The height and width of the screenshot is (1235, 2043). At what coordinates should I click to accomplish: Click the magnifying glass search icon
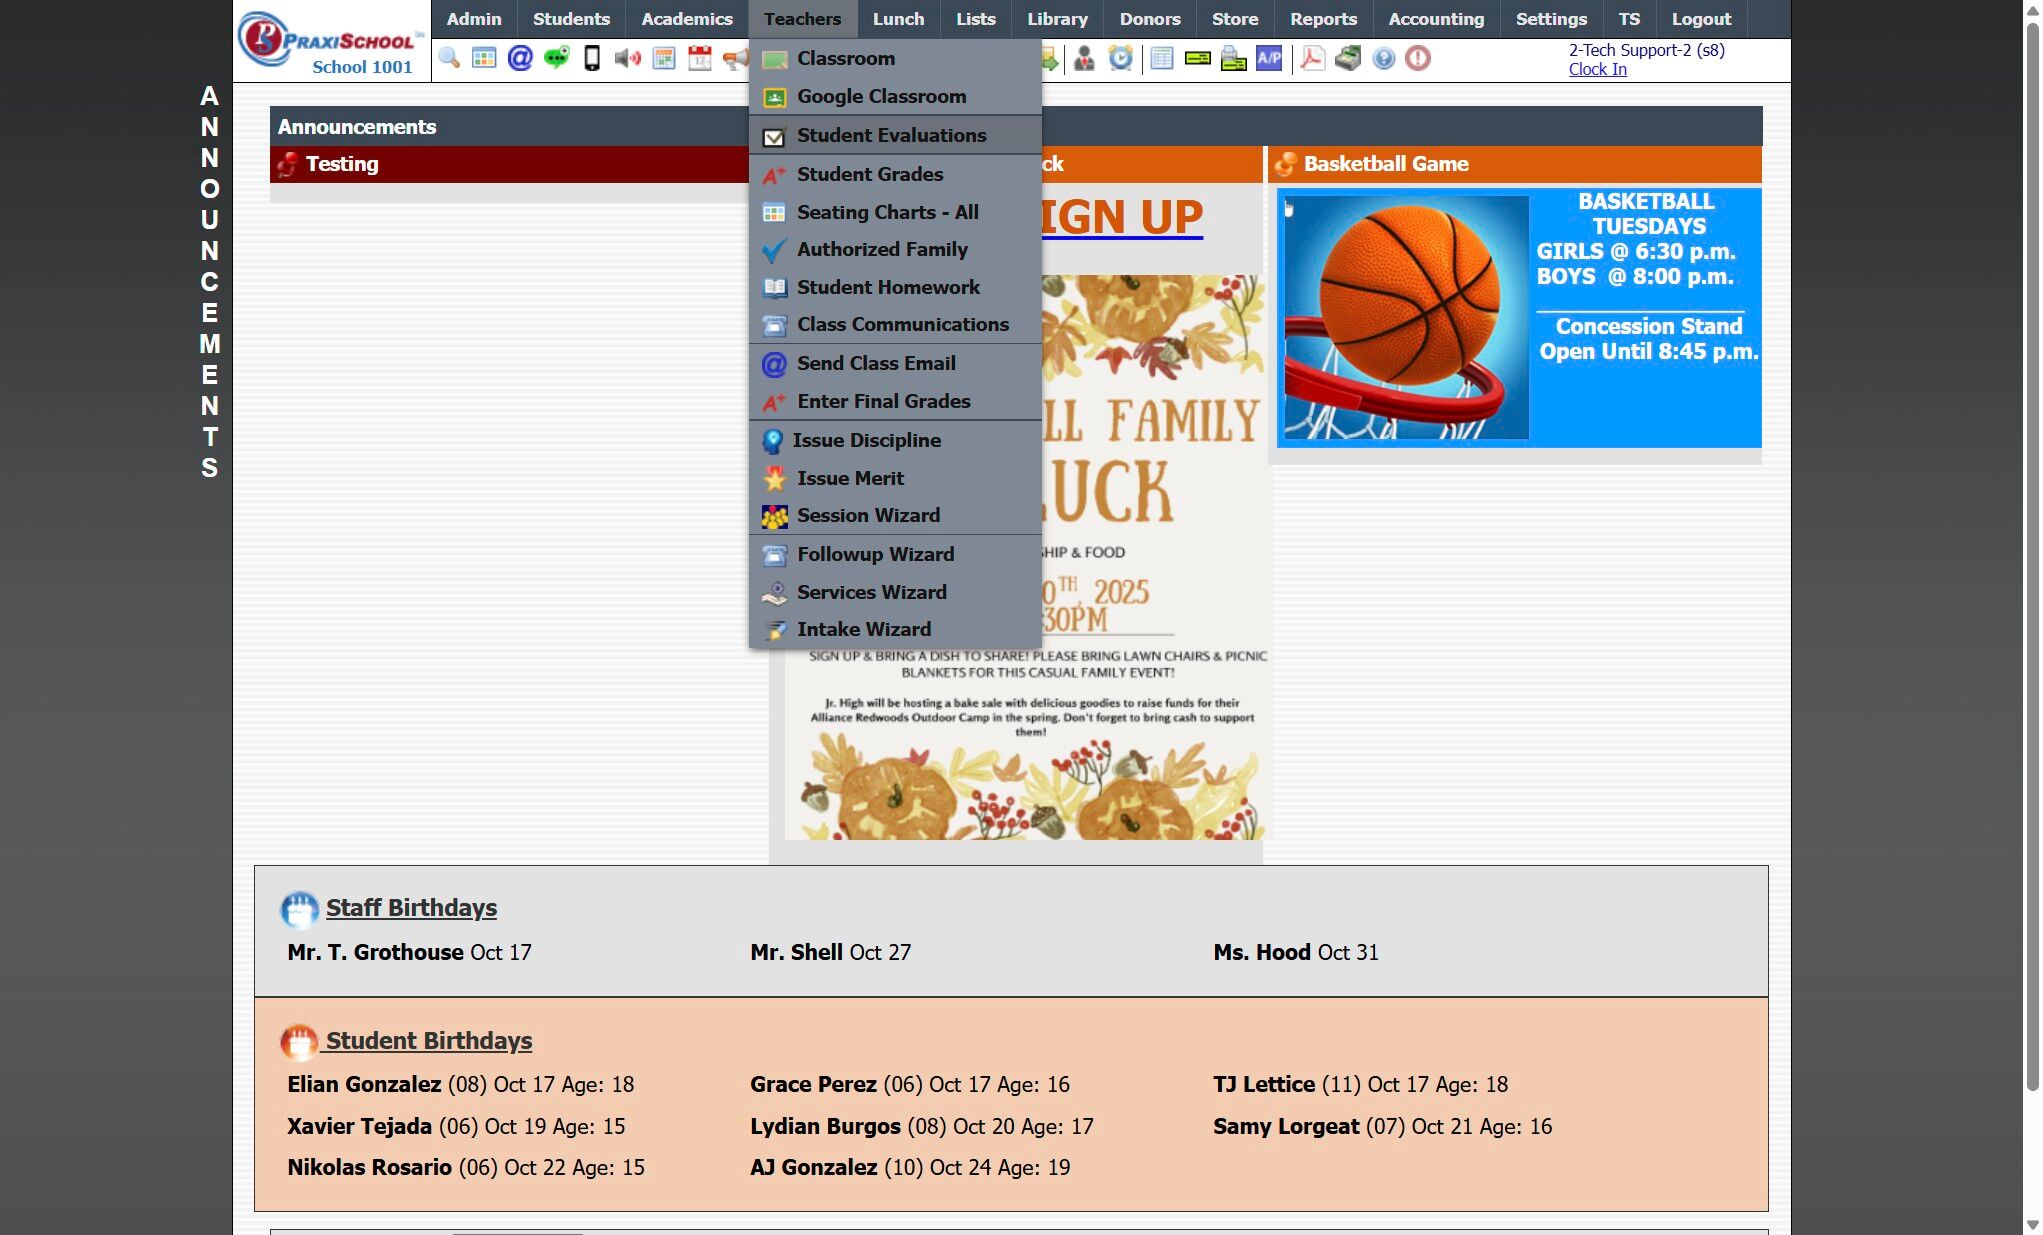coord(449,59)
